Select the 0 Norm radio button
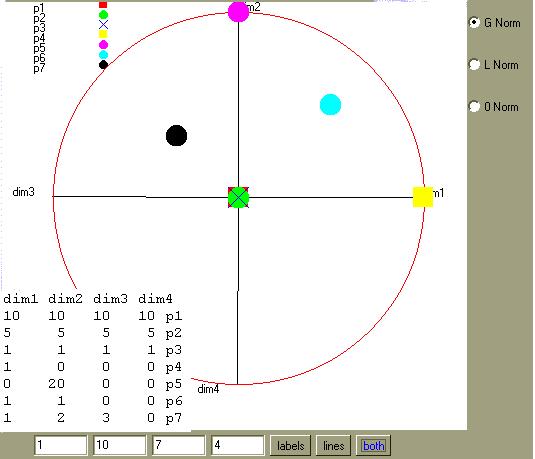Viewport: 535px width, 459px height. coord(474,106)
